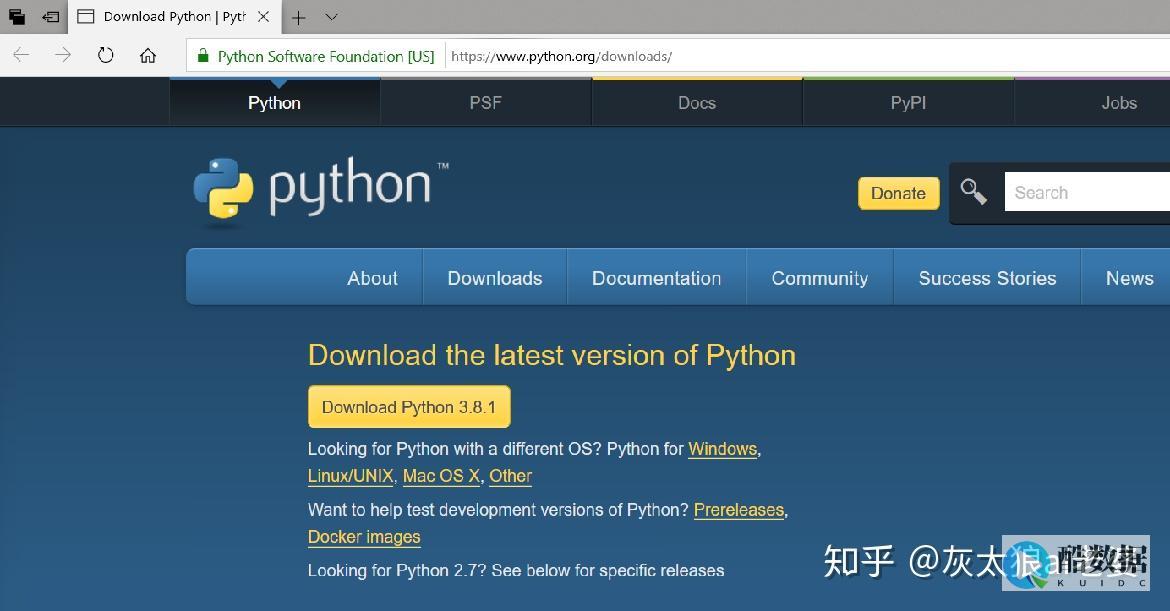Follow the Mac OS X link
This screenshot has height=611, width=1170.
pos(441,476)
